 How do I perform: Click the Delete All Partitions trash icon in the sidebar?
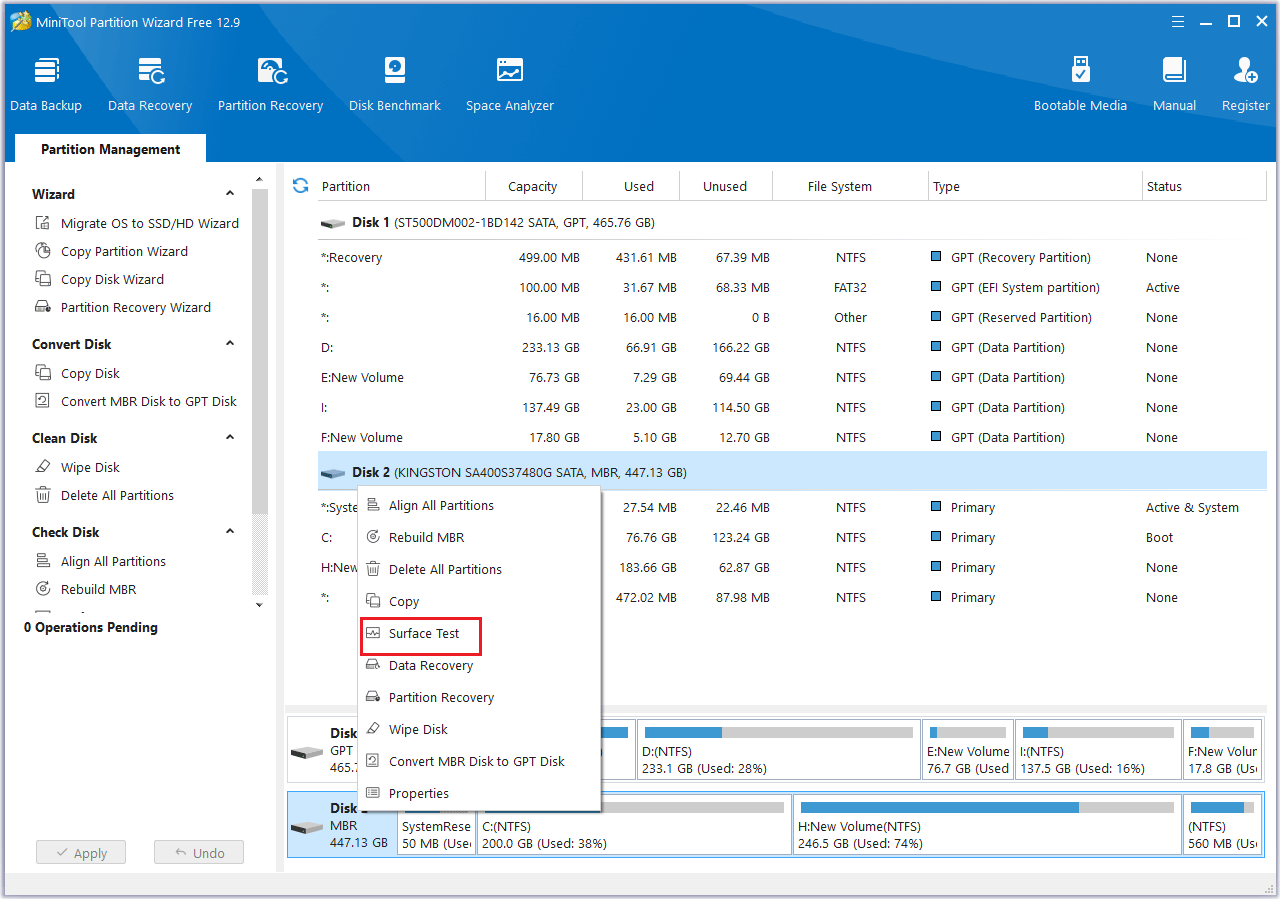43,495
